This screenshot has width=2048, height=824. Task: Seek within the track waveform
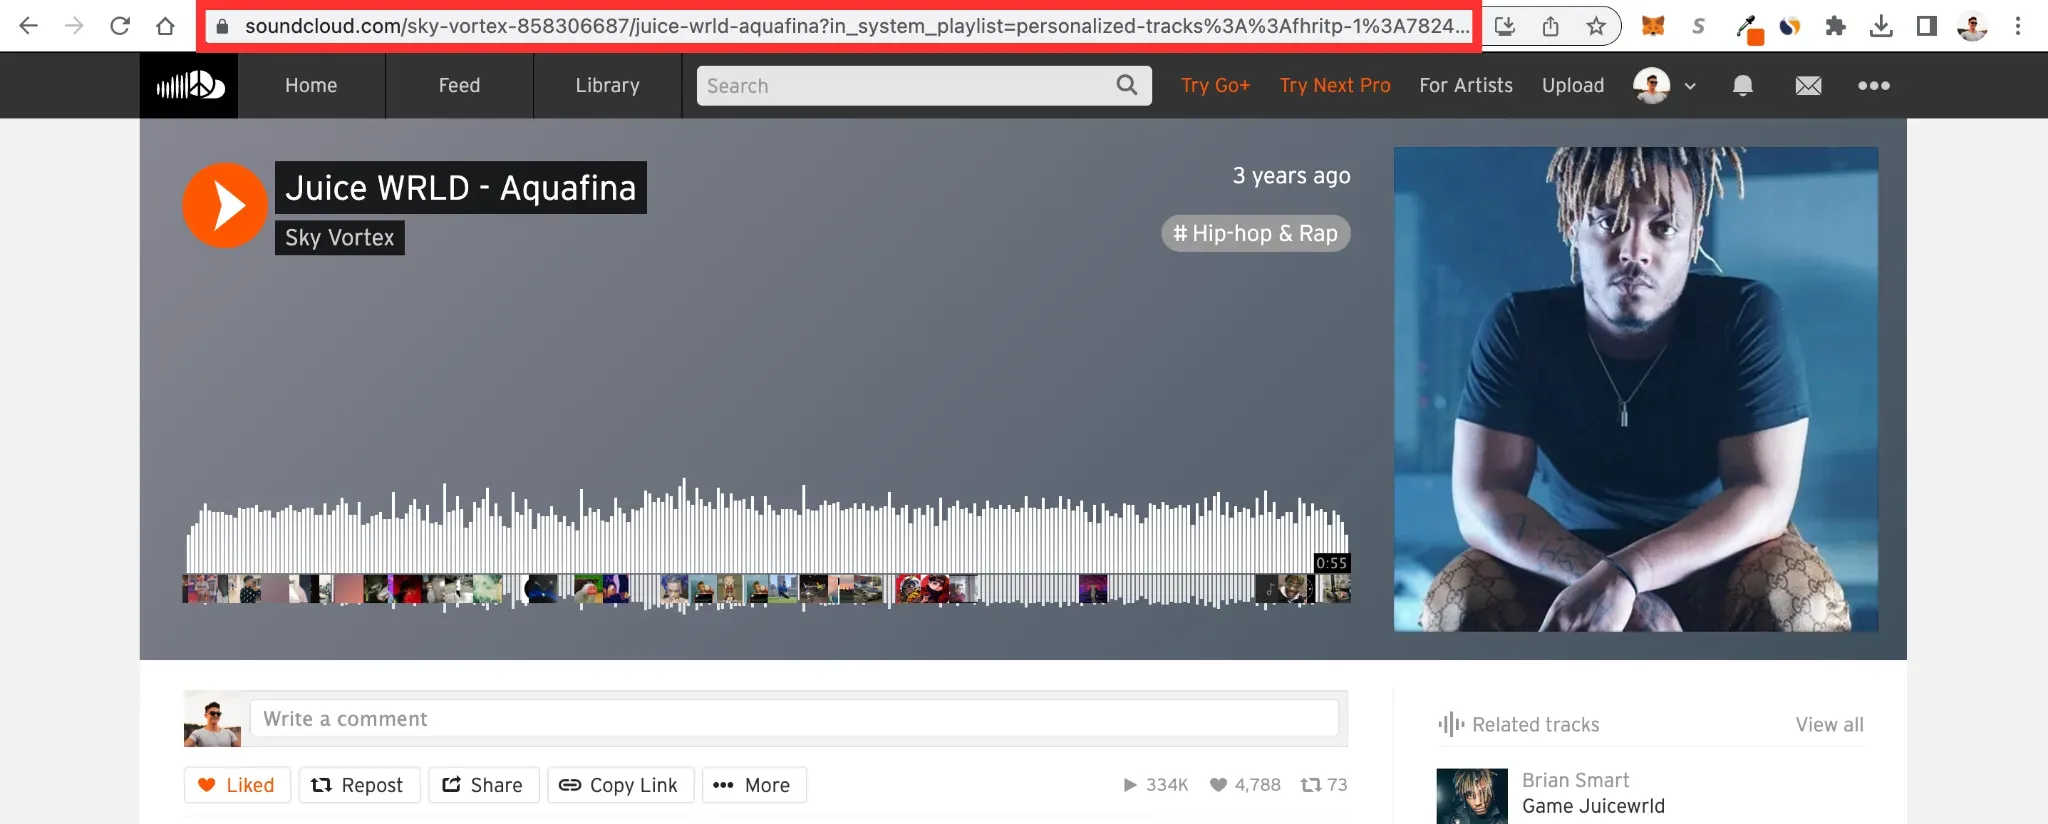click(x=767, y=545)
